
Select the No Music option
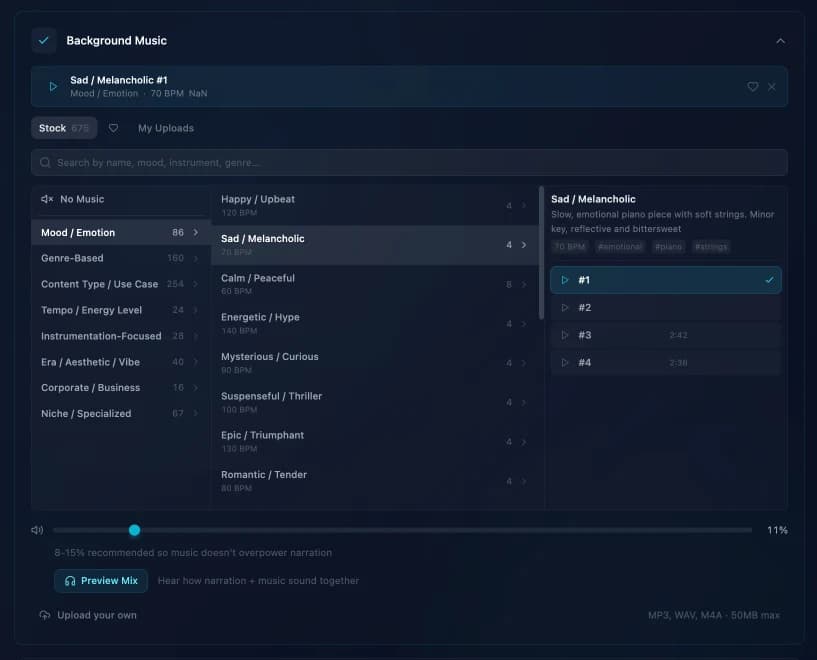[121, 199]
